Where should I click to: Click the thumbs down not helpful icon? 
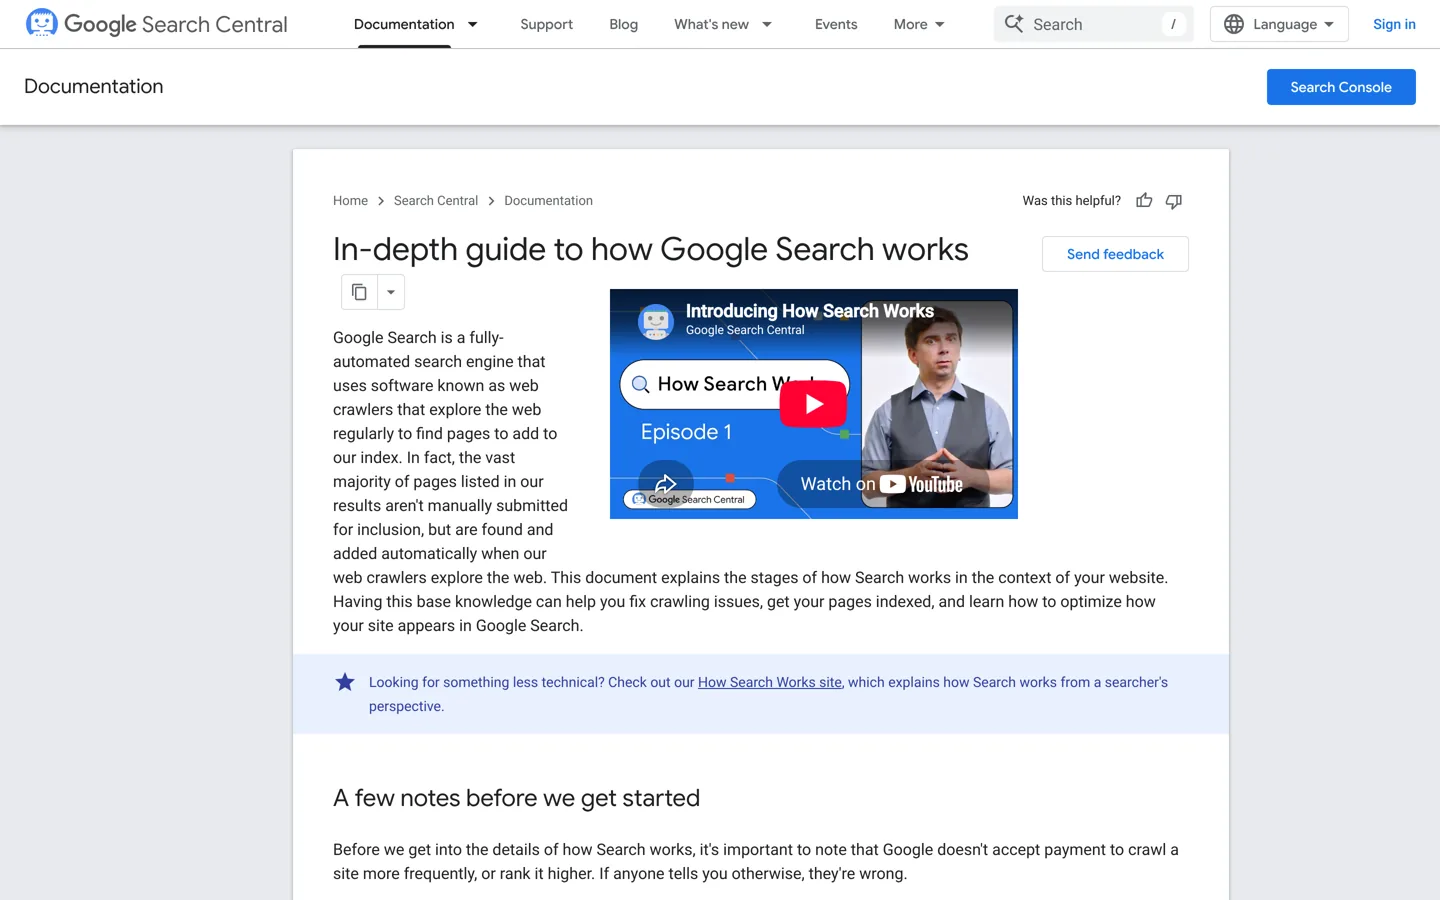[1174, 201]
